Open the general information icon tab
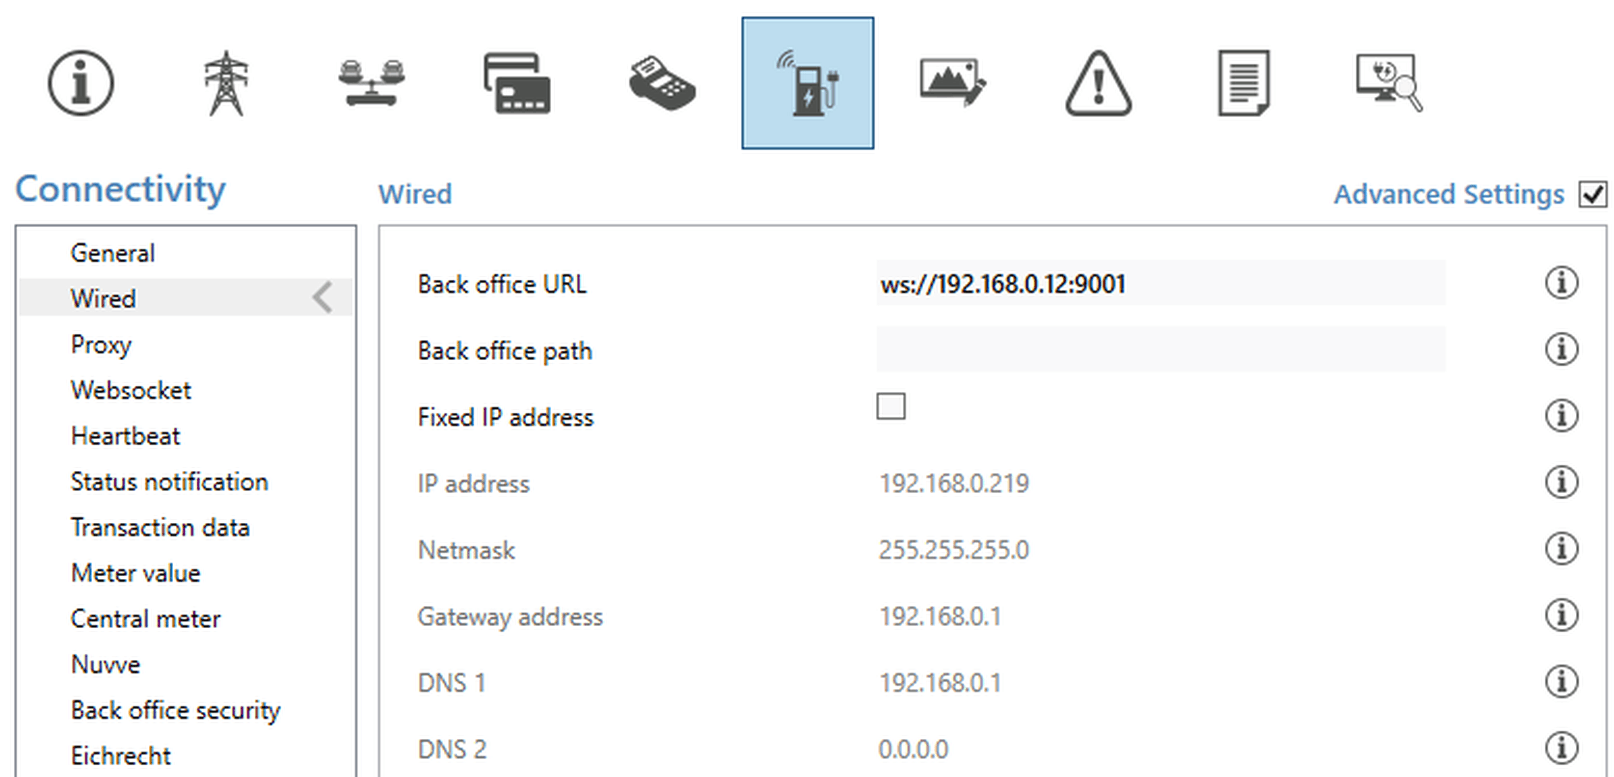This screenshot has width=1614, height=777. [81, 83]
